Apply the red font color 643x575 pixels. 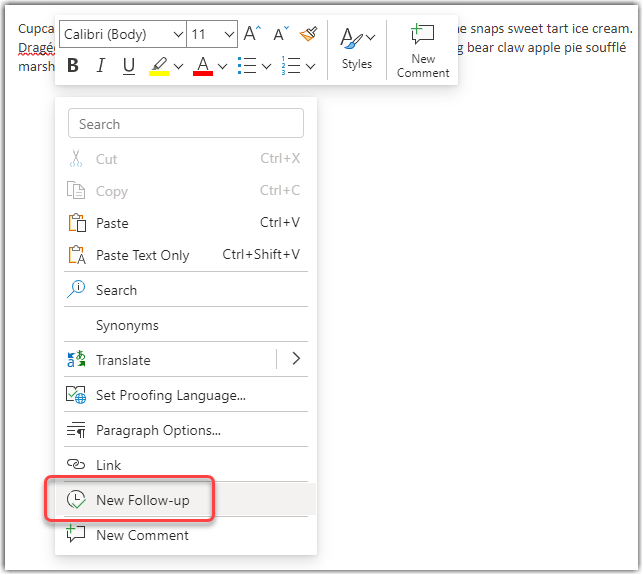[203, 66]
